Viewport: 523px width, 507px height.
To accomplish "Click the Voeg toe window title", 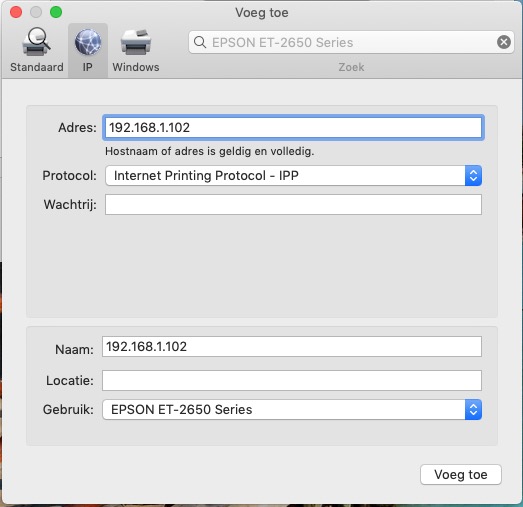I will click(x=262, y=13).
